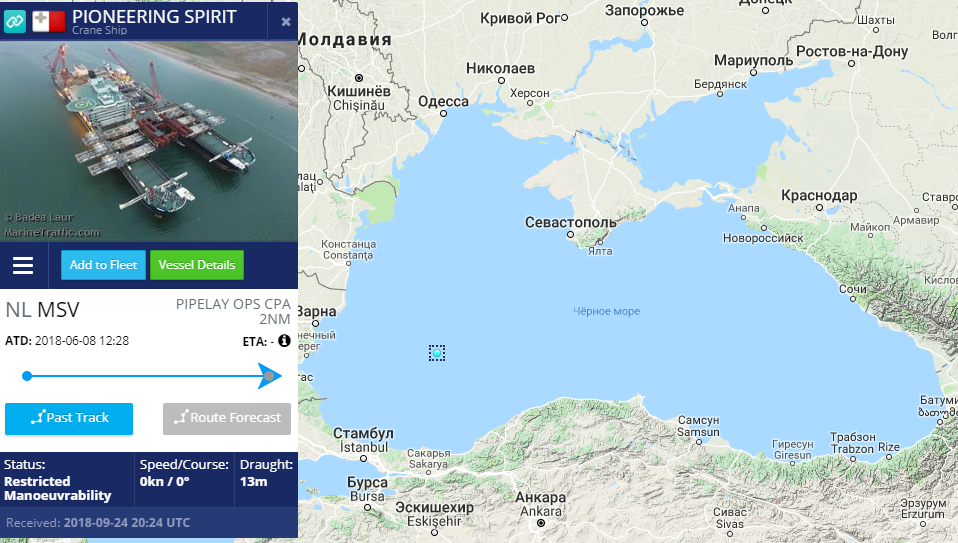Image resolution: width=958 pixels, height=543 pixels.
Task: Open Vessel Details
Action: click(x=197, y=265)
